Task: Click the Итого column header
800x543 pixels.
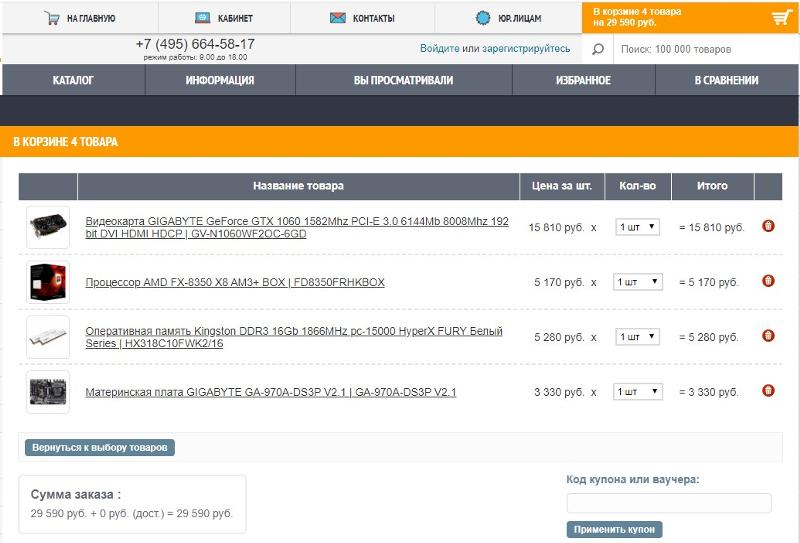Action: (x=713, y=186)
